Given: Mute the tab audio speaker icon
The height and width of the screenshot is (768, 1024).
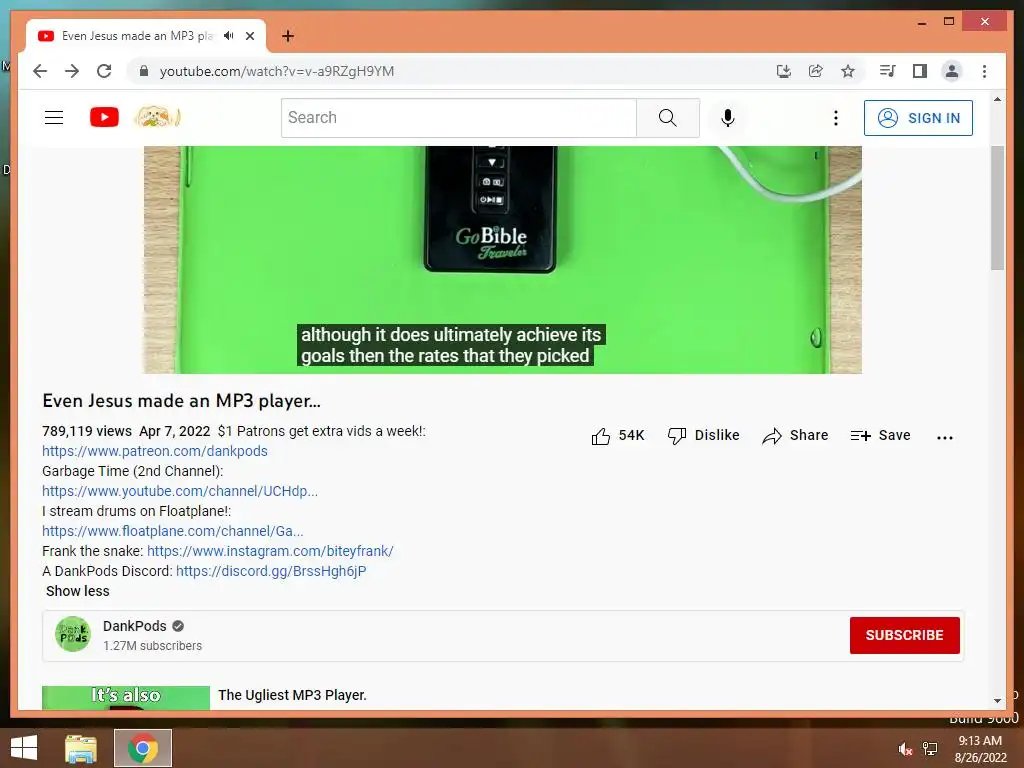Looking at the screenshot, I should pos(229,36).
